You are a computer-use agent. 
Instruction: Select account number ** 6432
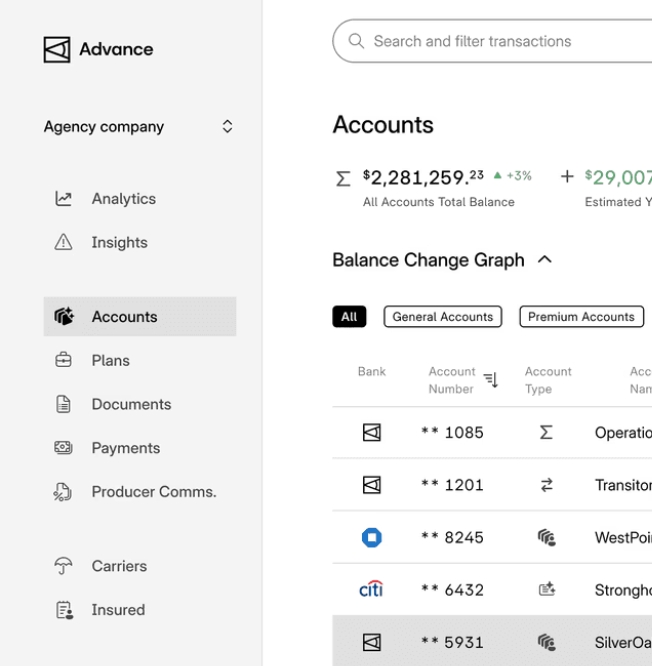452,590
